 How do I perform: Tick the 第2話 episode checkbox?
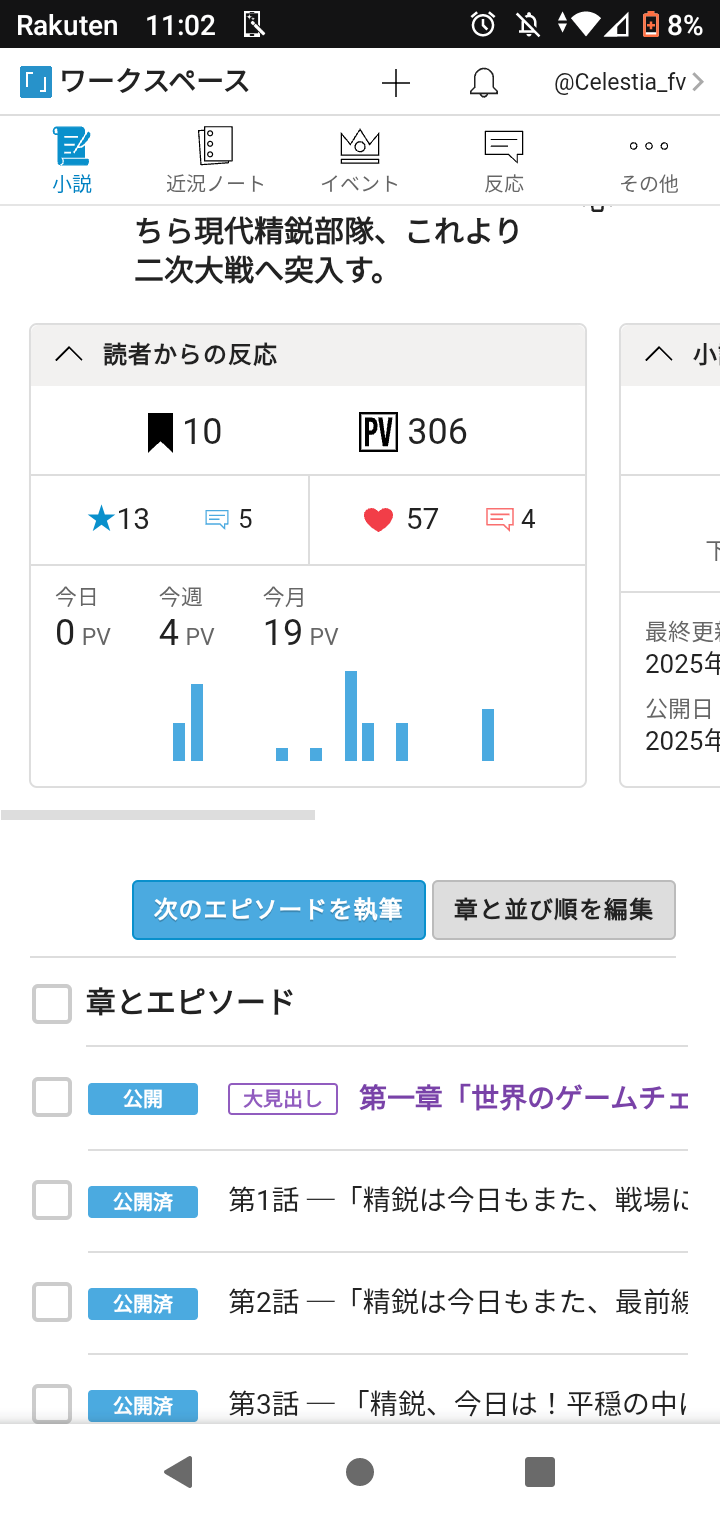pyautogui.click(x=52, y=1302)
